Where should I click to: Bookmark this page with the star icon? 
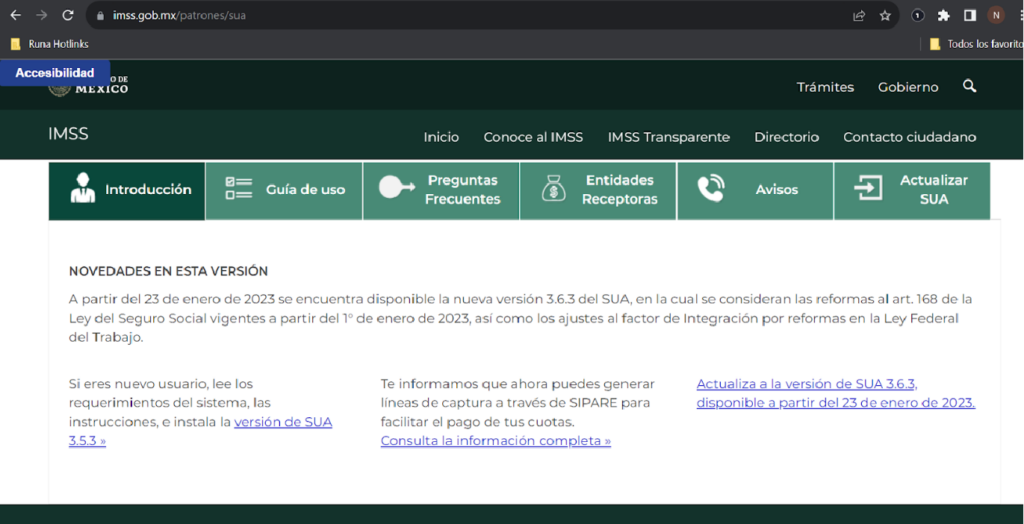885,16
